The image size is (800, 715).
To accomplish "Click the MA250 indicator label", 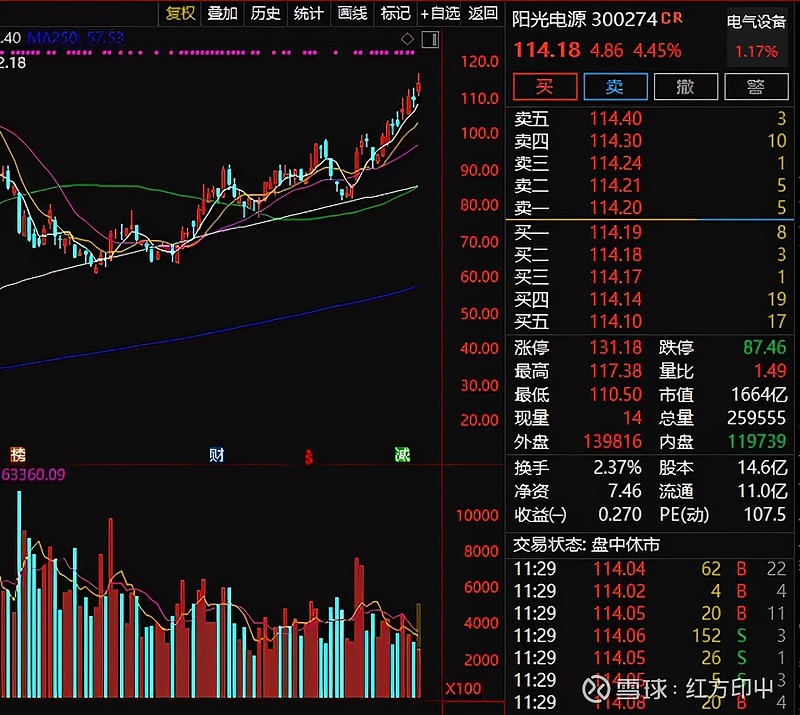I will [x=75, y=38].
